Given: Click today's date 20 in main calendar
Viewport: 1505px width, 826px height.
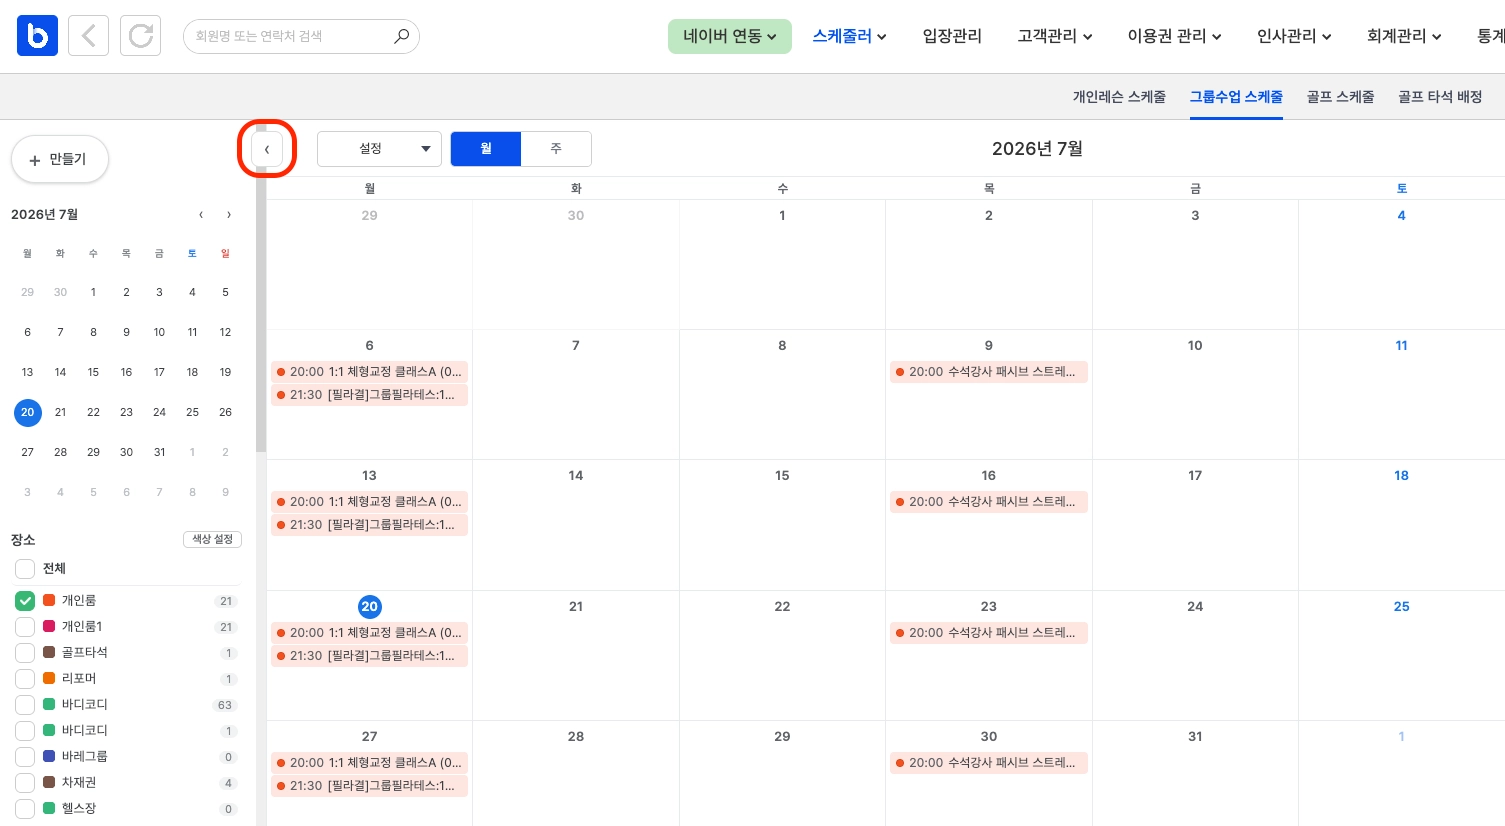Looking at the screenshot, I should pyautogui.click(x=369, y=607).
